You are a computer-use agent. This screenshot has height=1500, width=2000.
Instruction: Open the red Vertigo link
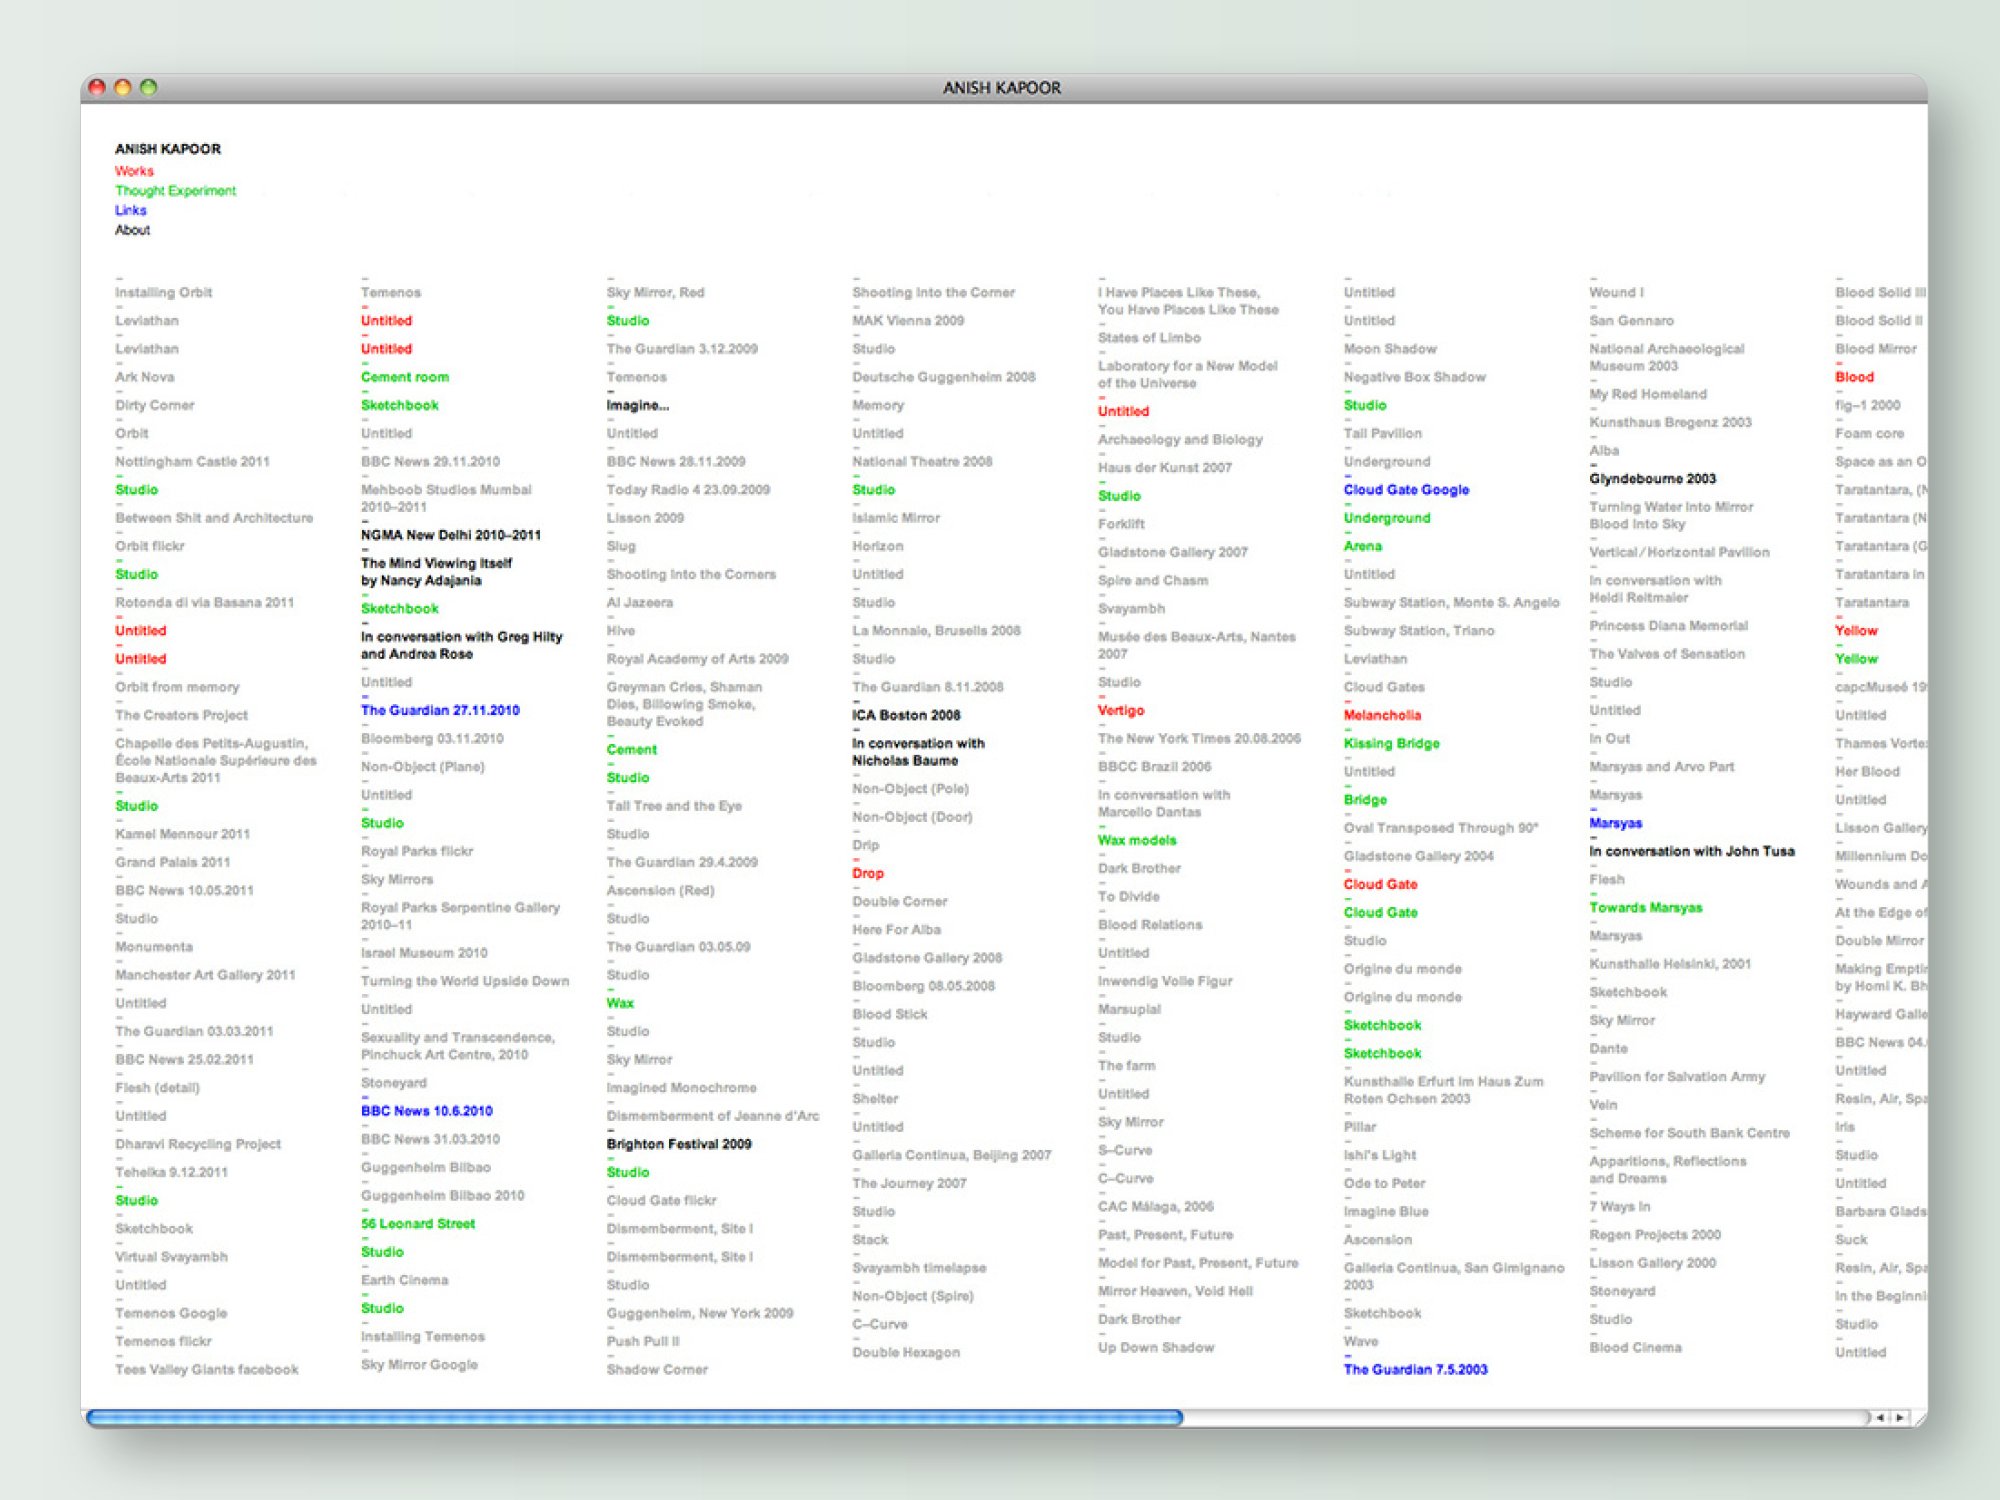[1121, 710]
